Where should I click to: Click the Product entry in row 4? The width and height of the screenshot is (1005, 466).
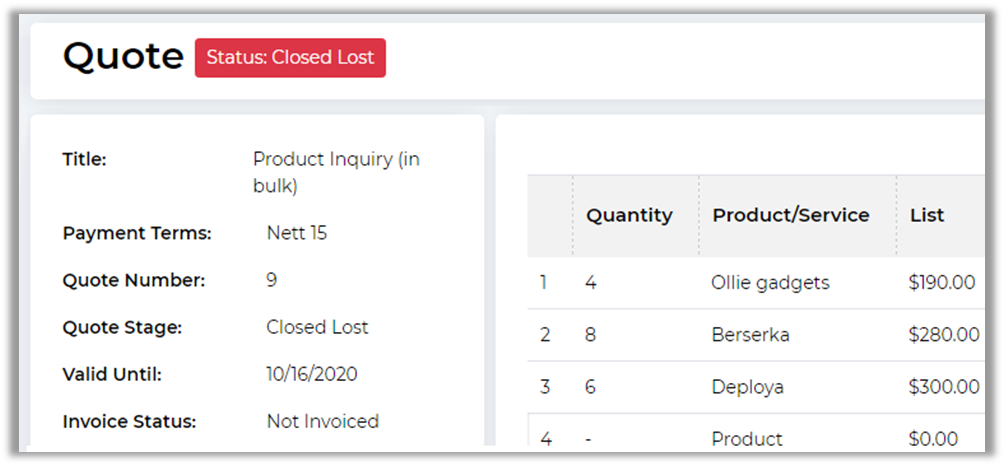click(746, 439)
